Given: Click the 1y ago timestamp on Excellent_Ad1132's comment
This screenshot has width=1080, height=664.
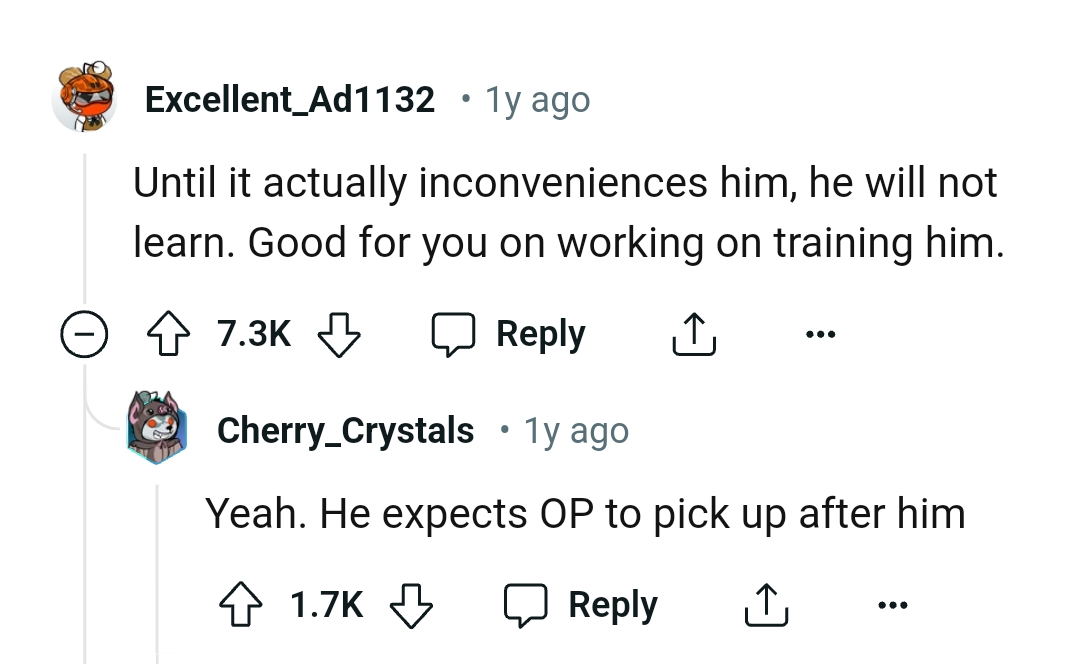Looking at the screenshot, I should coord(537,100).
